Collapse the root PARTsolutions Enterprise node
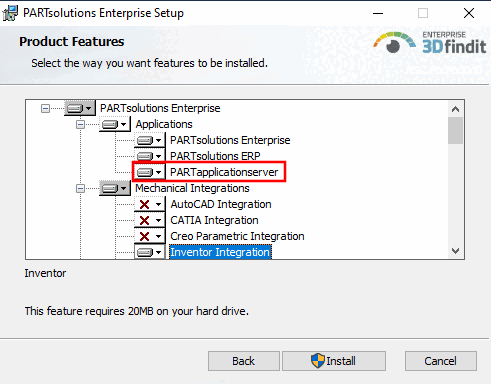 [45, 108]
